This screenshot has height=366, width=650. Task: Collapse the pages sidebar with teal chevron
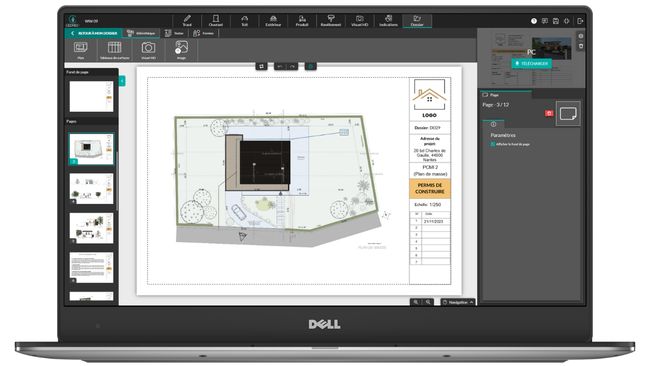tap(122, 81)
